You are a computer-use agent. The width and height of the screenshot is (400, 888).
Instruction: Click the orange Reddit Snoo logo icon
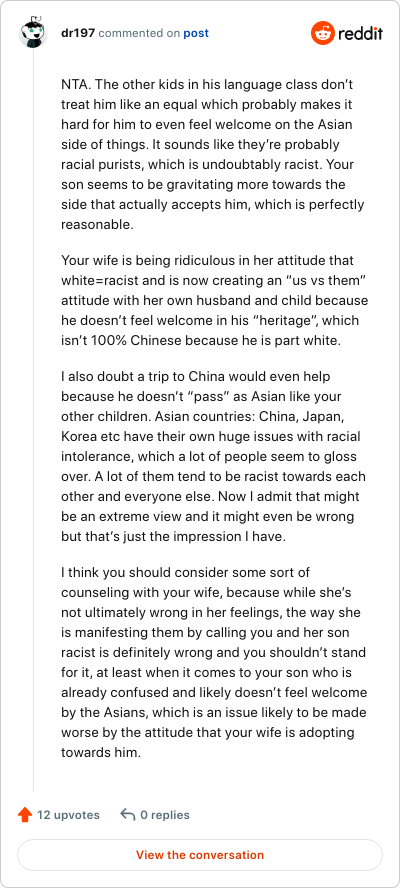click(x=323, y=33)
